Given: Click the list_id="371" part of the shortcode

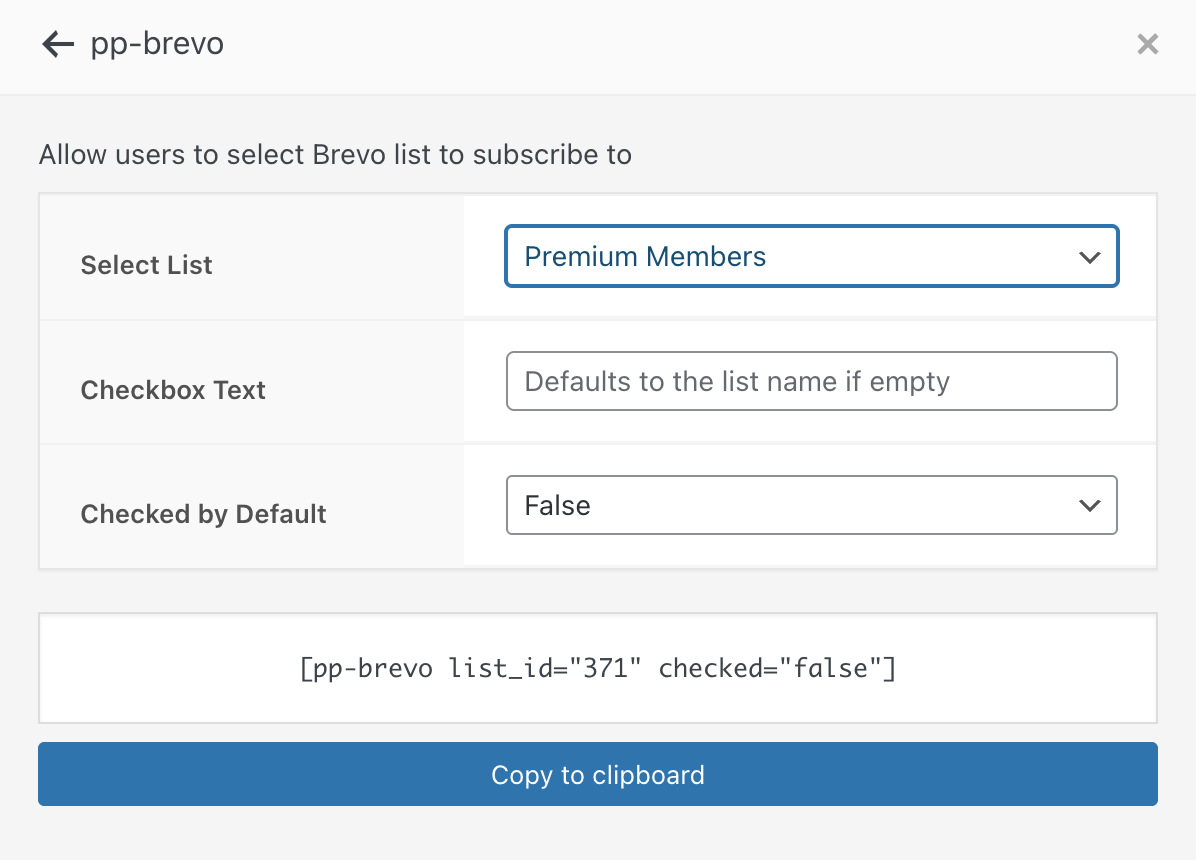Looking at the screenshot, I should 544,668.
